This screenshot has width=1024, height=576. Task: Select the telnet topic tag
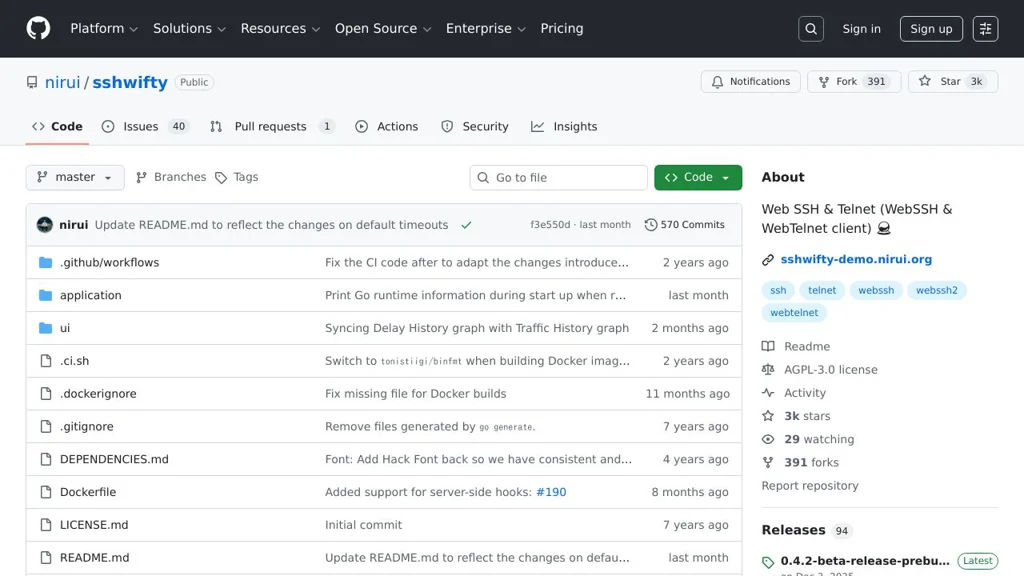822,290
